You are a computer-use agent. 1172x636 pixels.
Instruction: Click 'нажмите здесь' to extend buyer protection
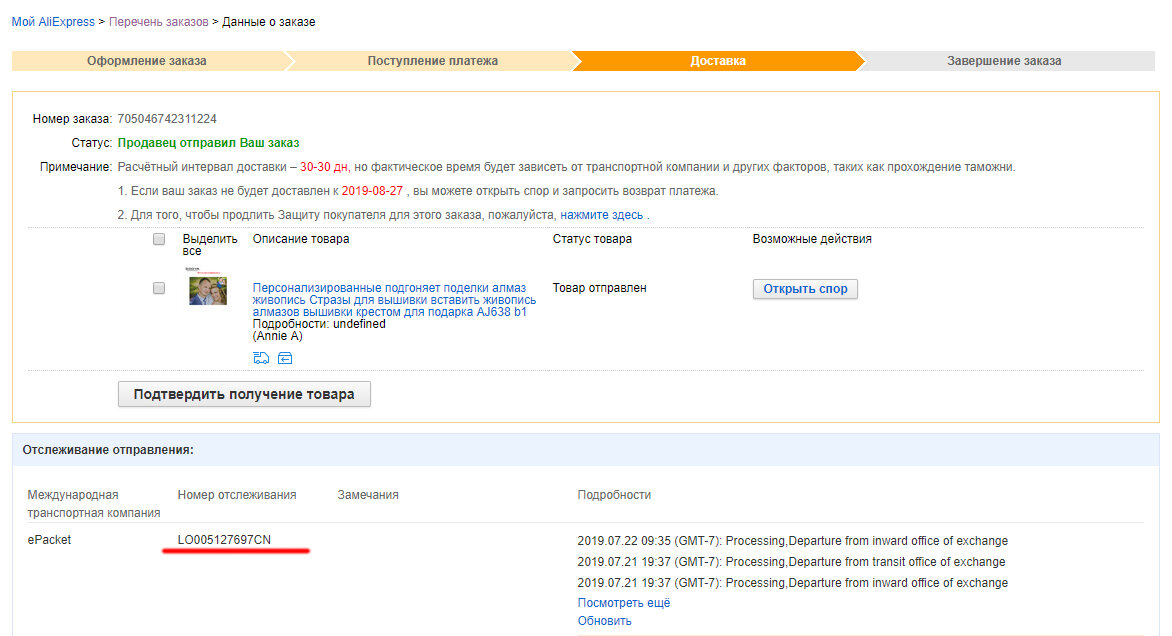601,214
